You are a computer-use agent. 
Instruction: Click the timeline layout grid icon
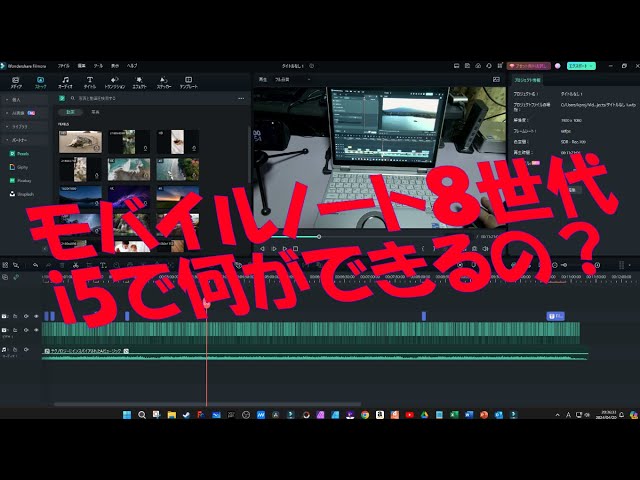[5, 265]
